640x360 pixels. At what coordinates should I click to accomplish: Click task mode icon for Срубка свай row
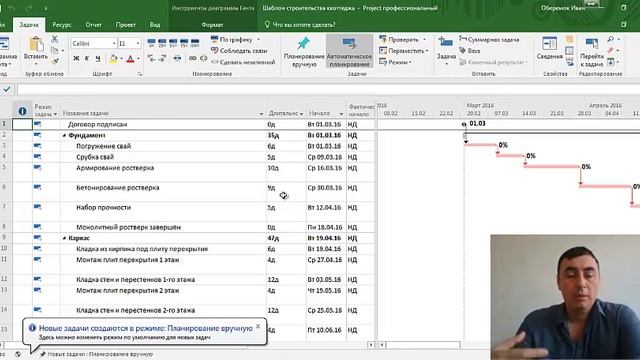[x=38, y=156]
